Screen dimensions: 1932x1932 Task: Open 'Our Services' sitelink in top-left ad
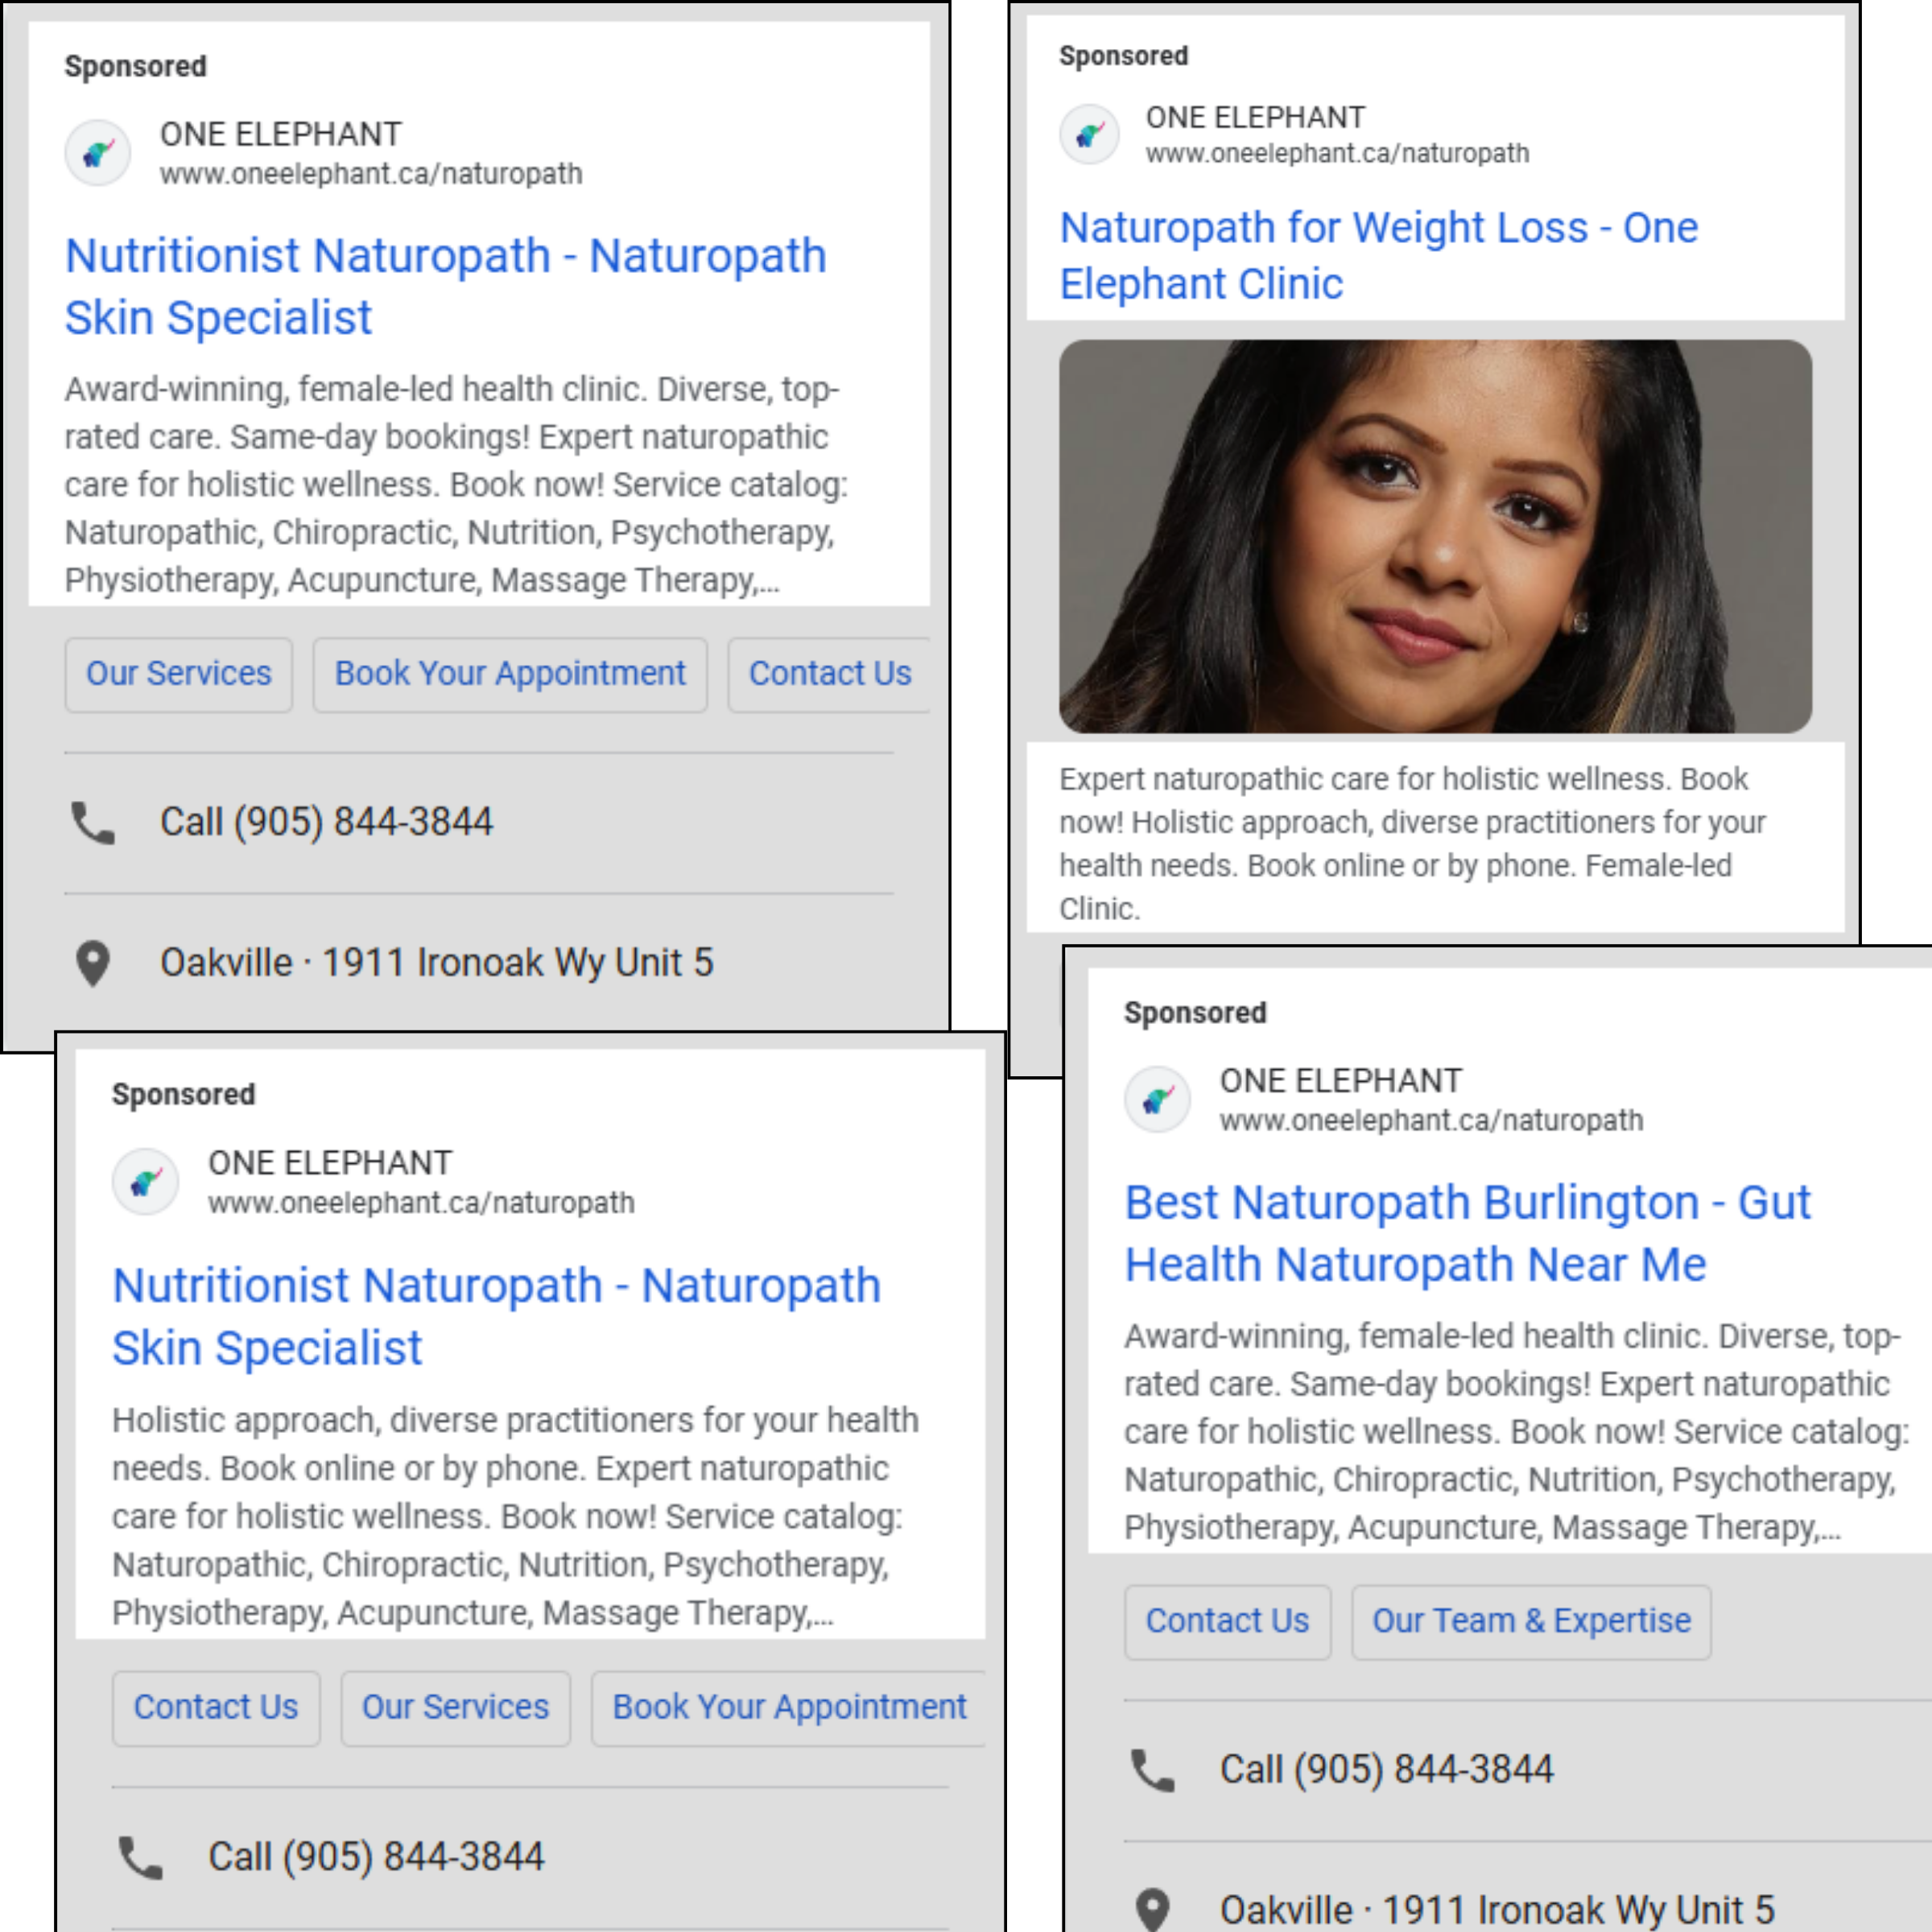pos(179,674)
